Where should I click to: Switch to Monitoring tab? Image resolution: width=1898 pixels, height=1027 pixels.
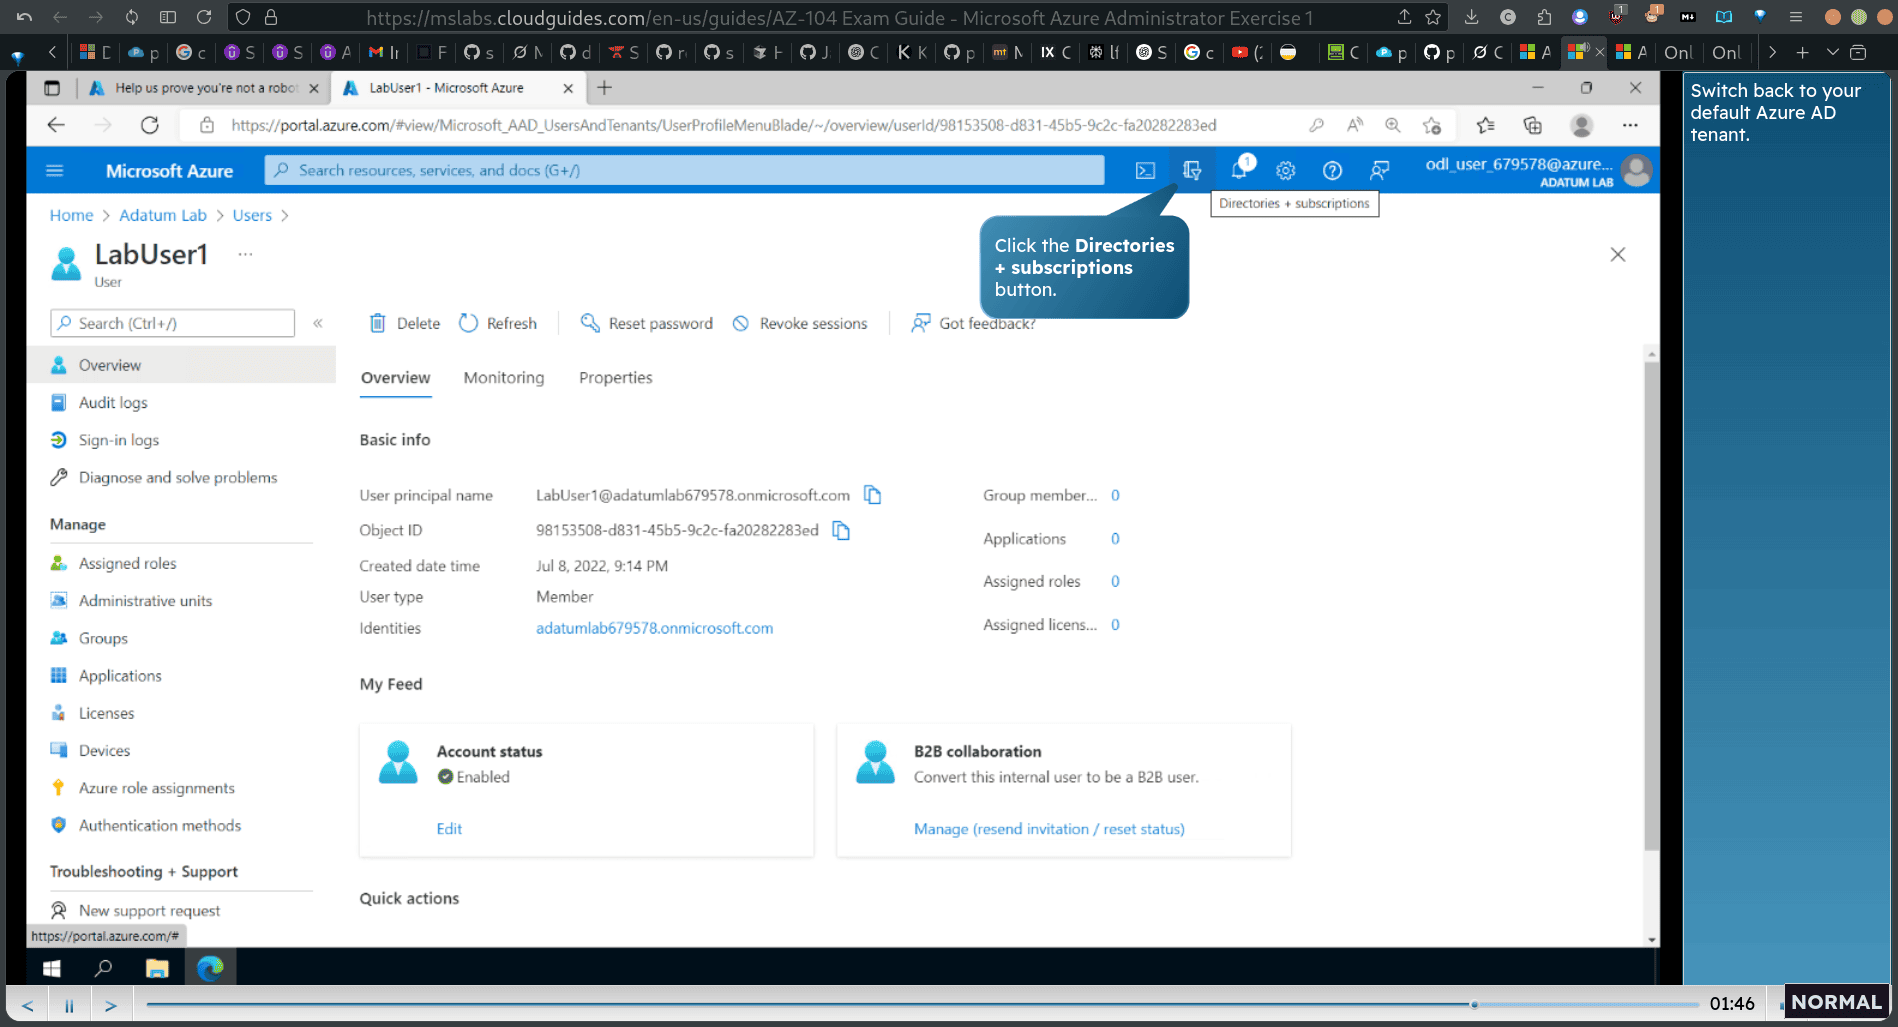coord(504,377)
